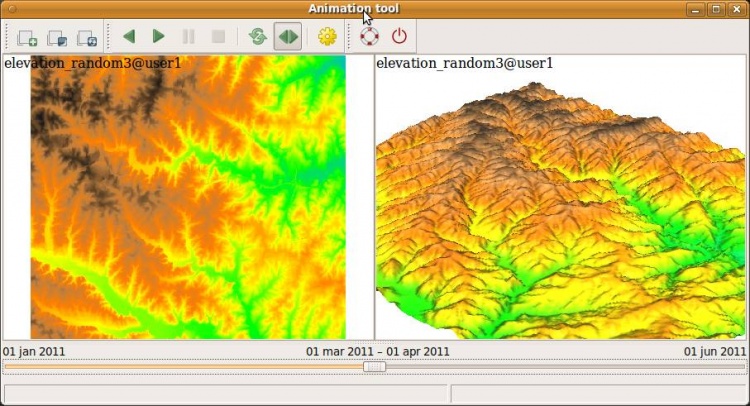Click the 3D terrain view on the right
This screenshot has height=406, width=750.
tap(560, 210)
